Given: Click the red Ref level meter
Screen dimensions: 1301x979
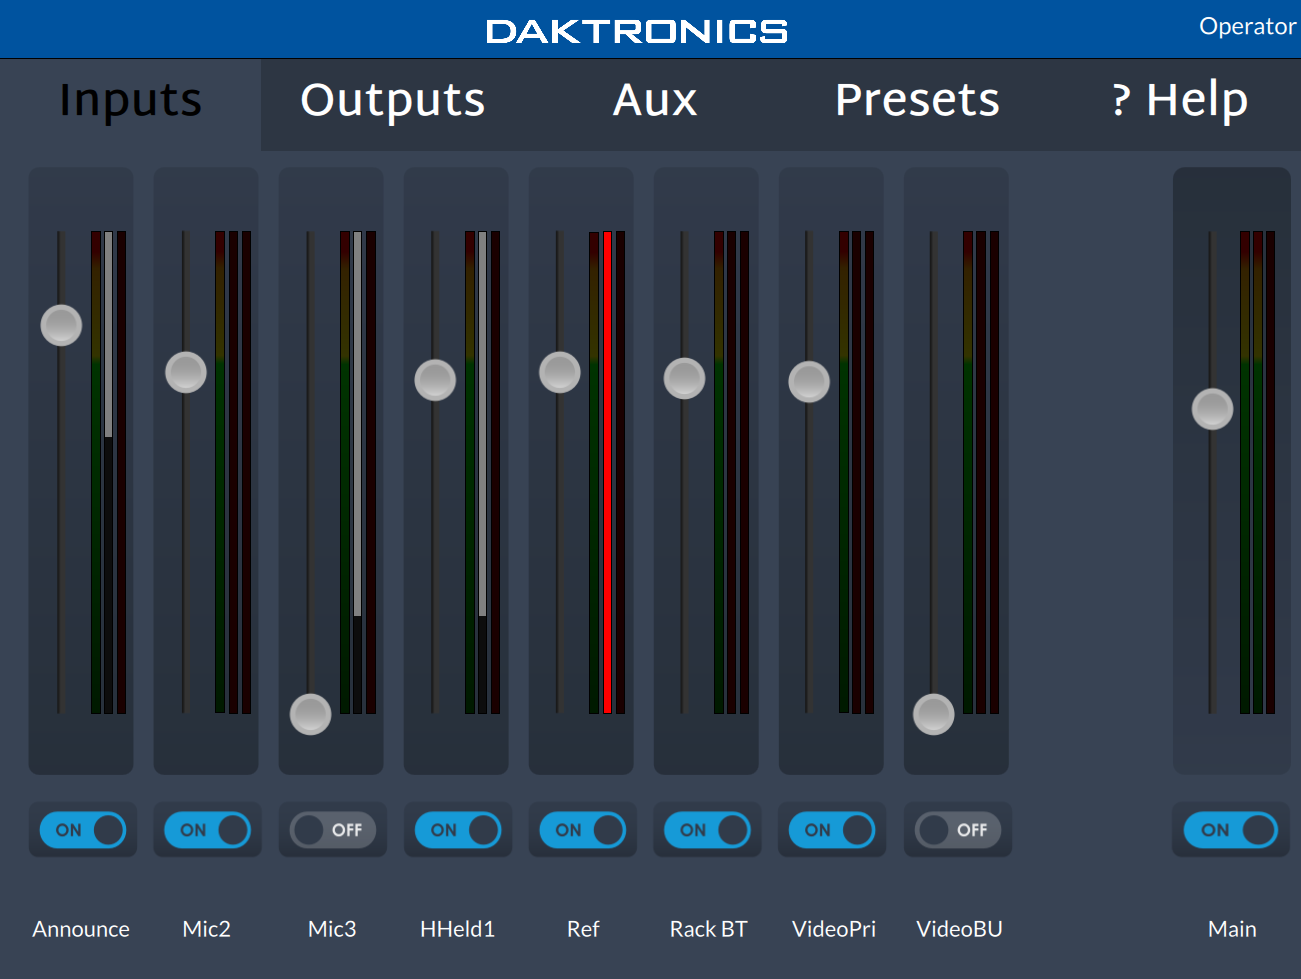Looking at the screenshot, I should (x=607, y=472).
